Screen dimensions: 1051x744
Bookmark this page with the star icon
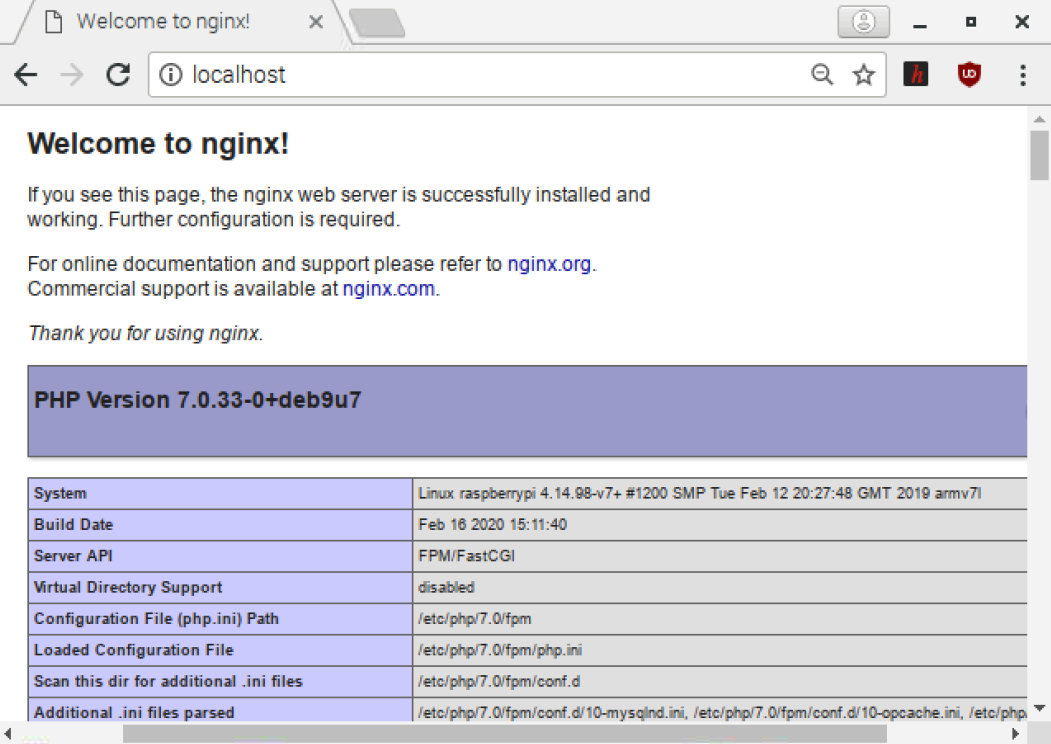(863, 74)
